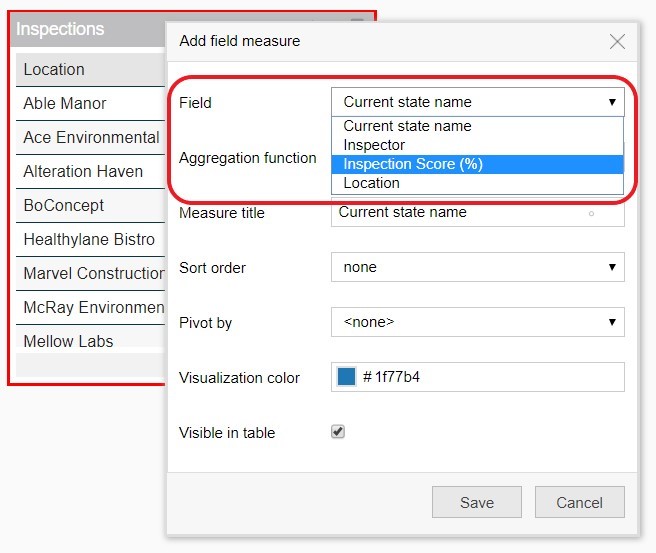This screenshot has height=553, width=656.
Task: Uncheck the Visible in table checkbox
Action: coord(338,432)
